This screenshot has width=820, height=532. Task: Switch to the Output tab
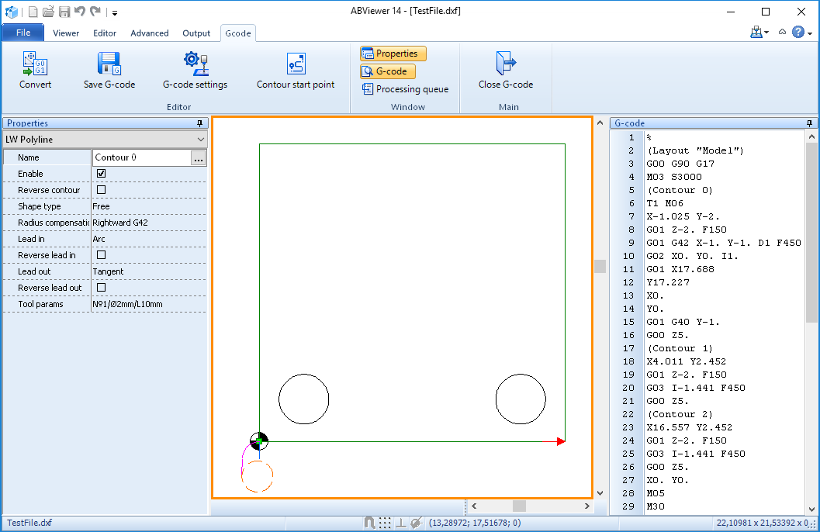tap(196, 33)
